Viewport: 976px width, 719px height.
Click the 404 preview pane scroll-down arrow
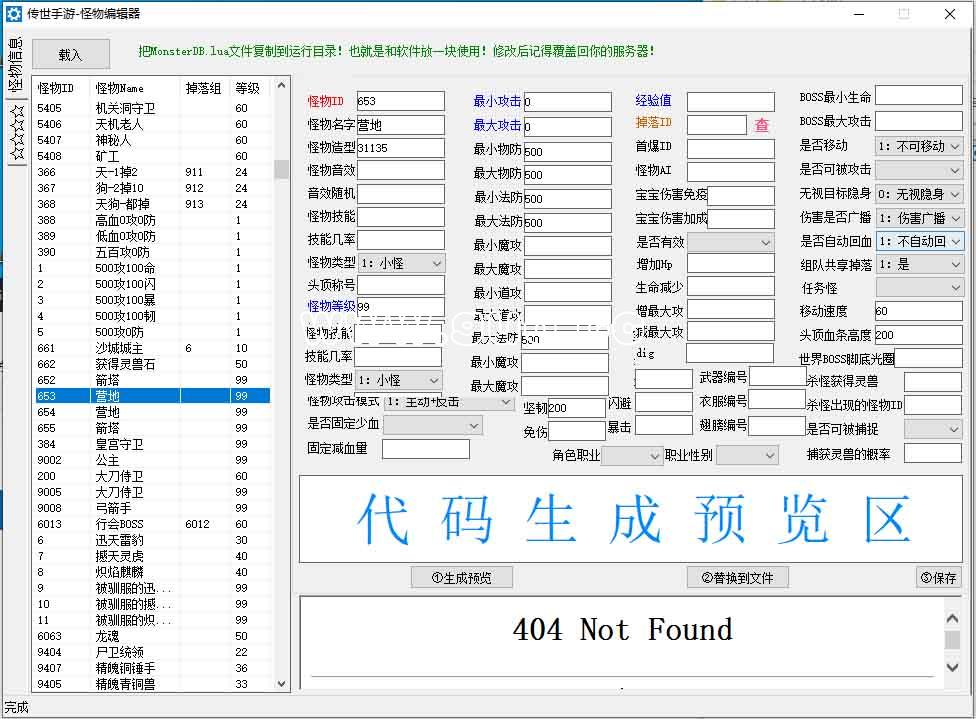coord(952,667)
